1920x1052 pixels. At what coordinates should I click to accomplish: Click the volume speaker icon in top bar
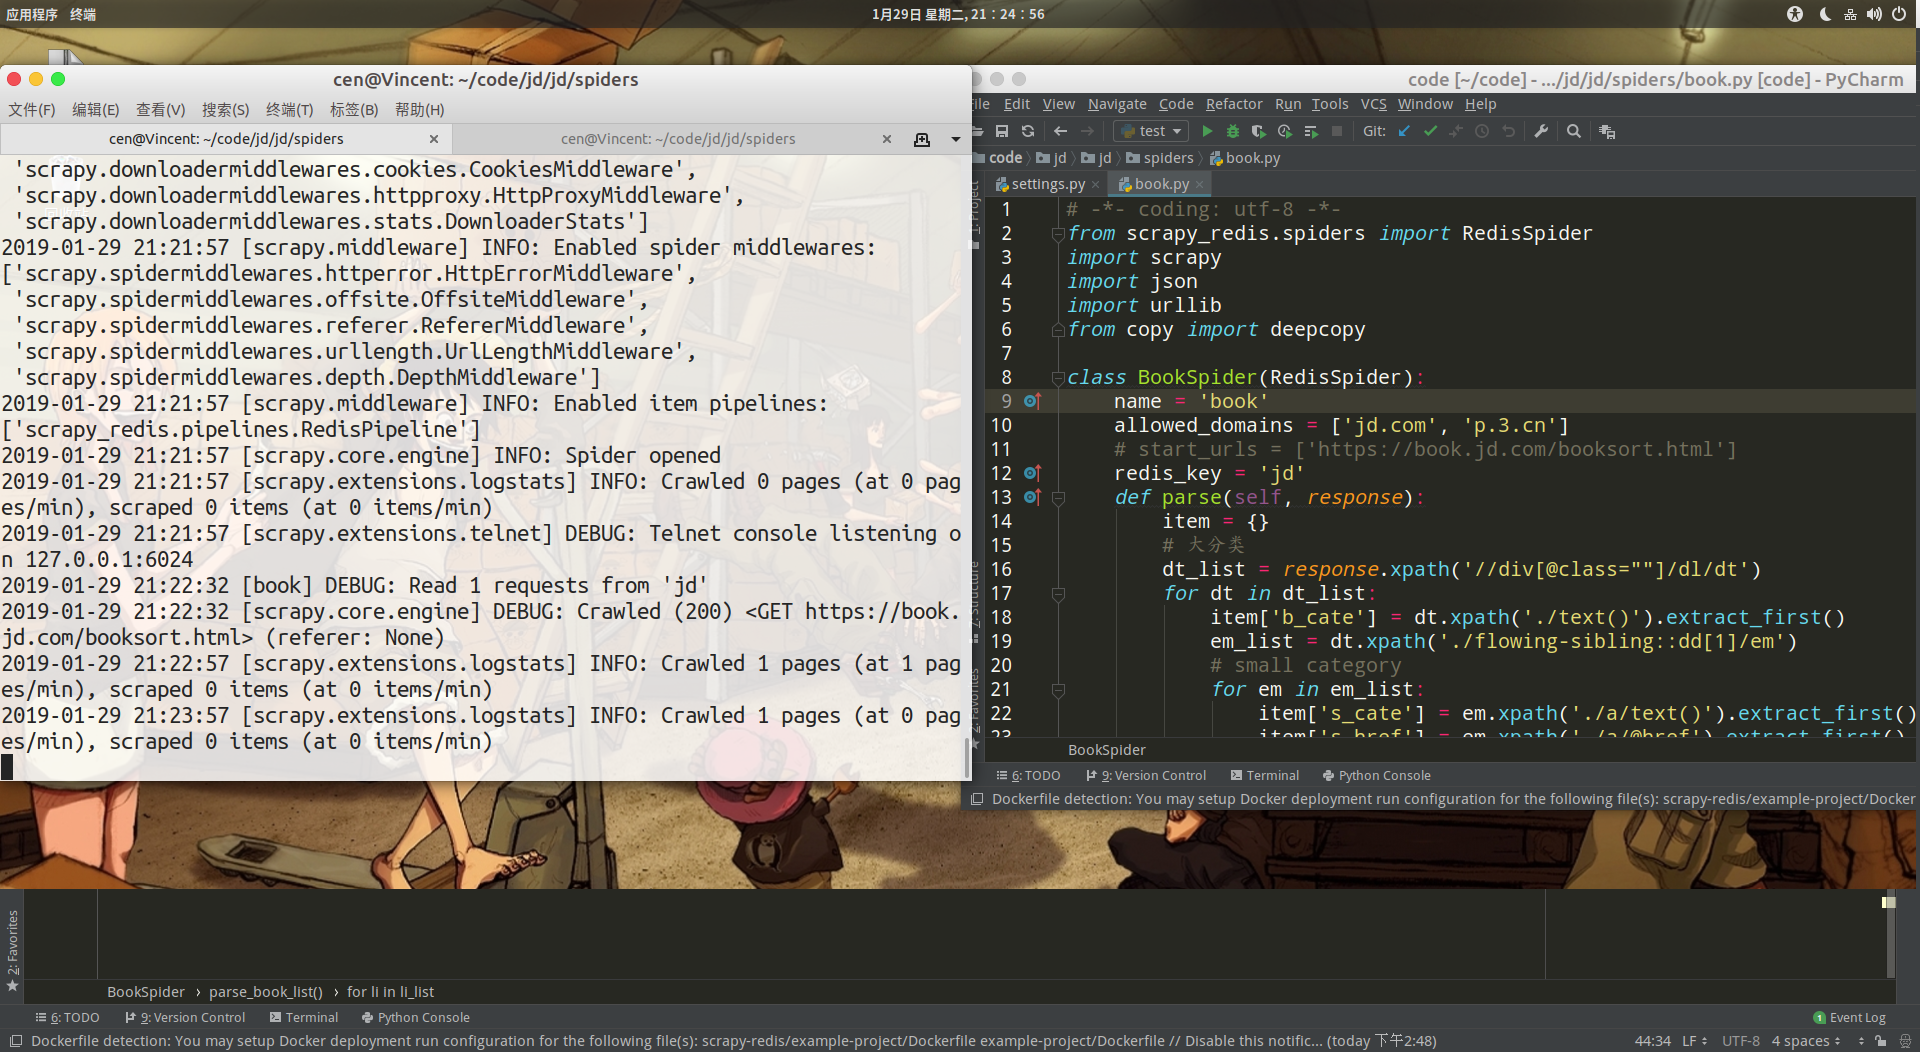click(1874, 14)
